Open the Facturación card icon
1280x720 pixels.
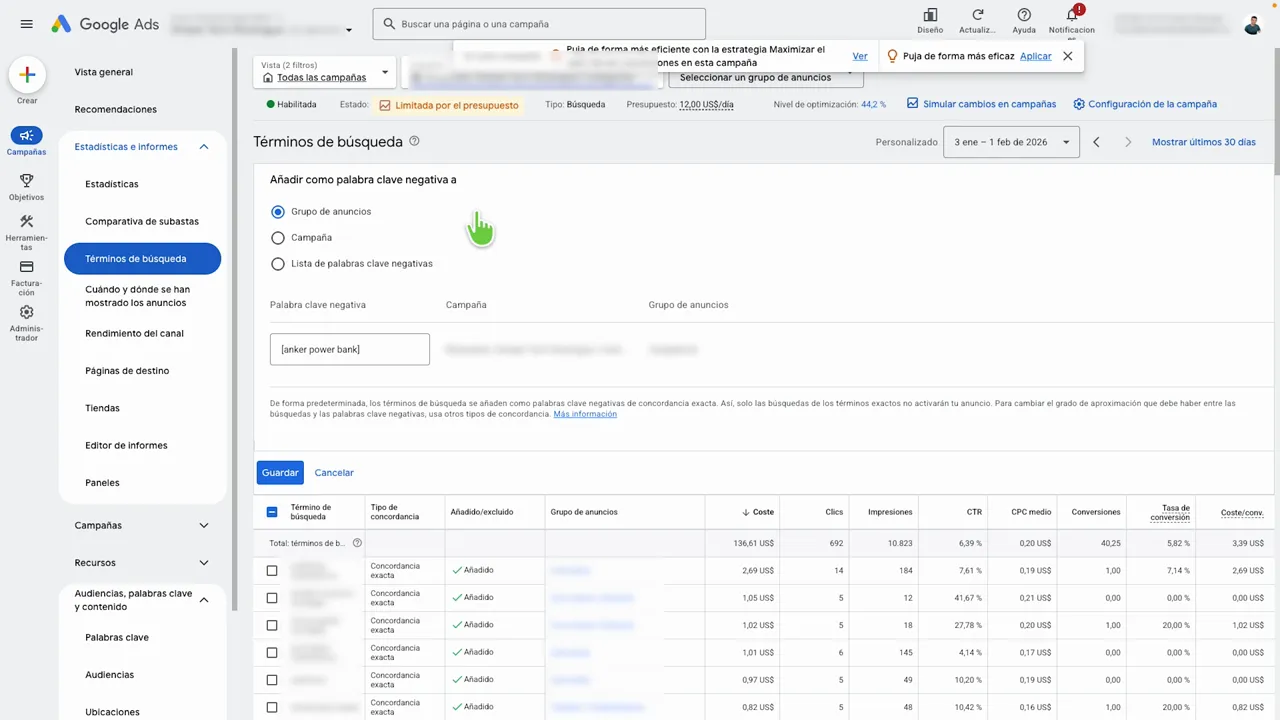(27, 267)
